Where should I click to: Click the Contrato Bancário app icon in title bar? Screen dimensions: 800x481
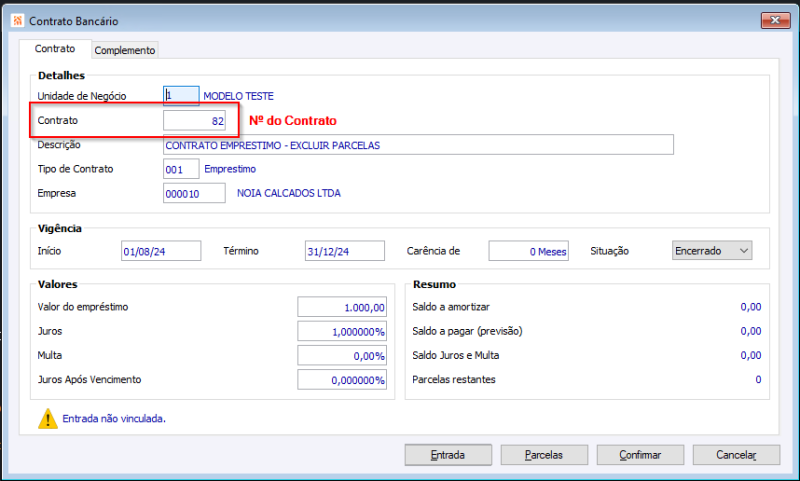18,20
